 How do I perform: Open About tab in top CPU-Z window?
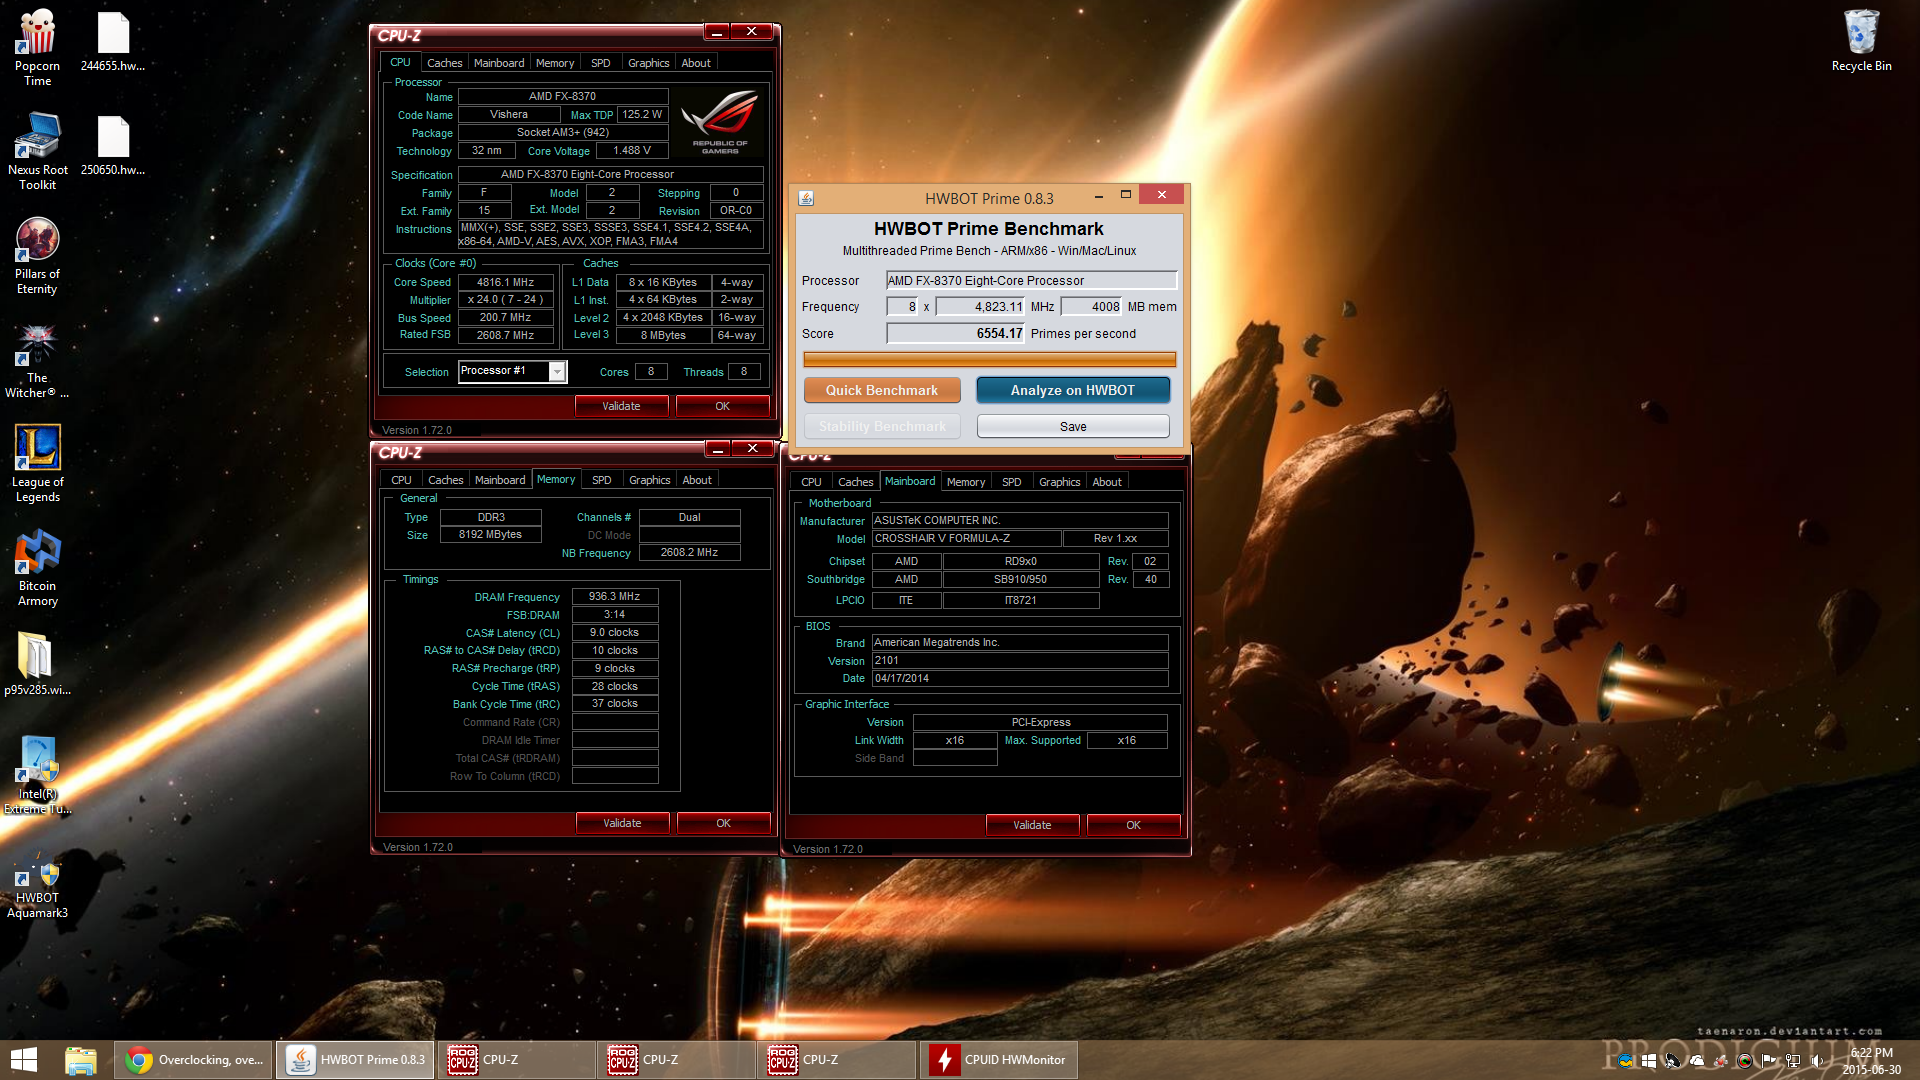696,63
